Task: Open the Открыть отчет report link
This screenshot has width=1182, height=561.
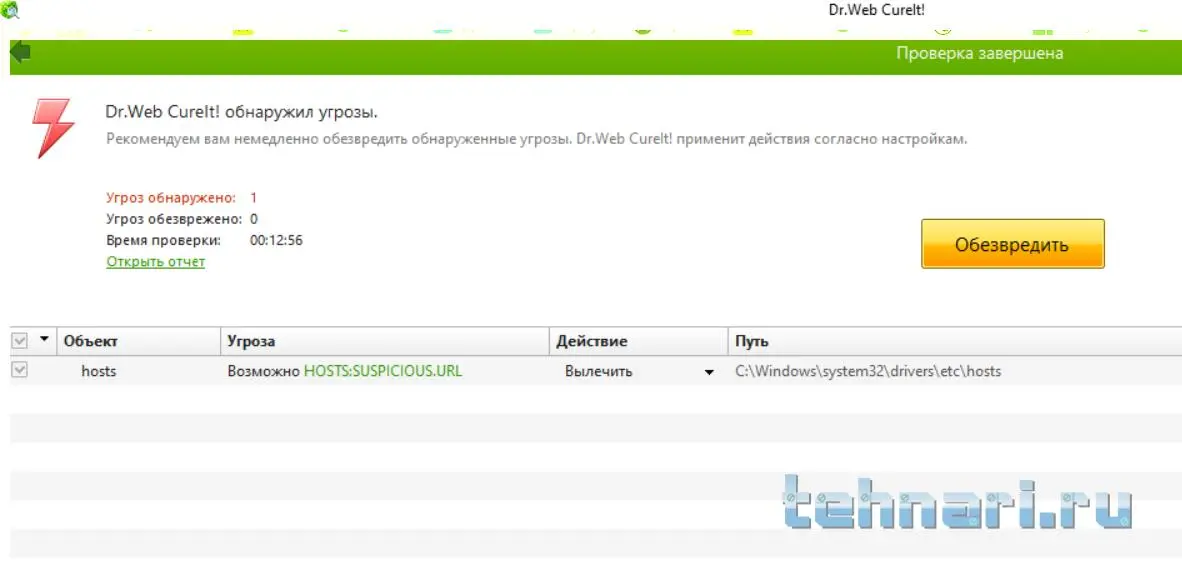Action: tap(155, 262)
